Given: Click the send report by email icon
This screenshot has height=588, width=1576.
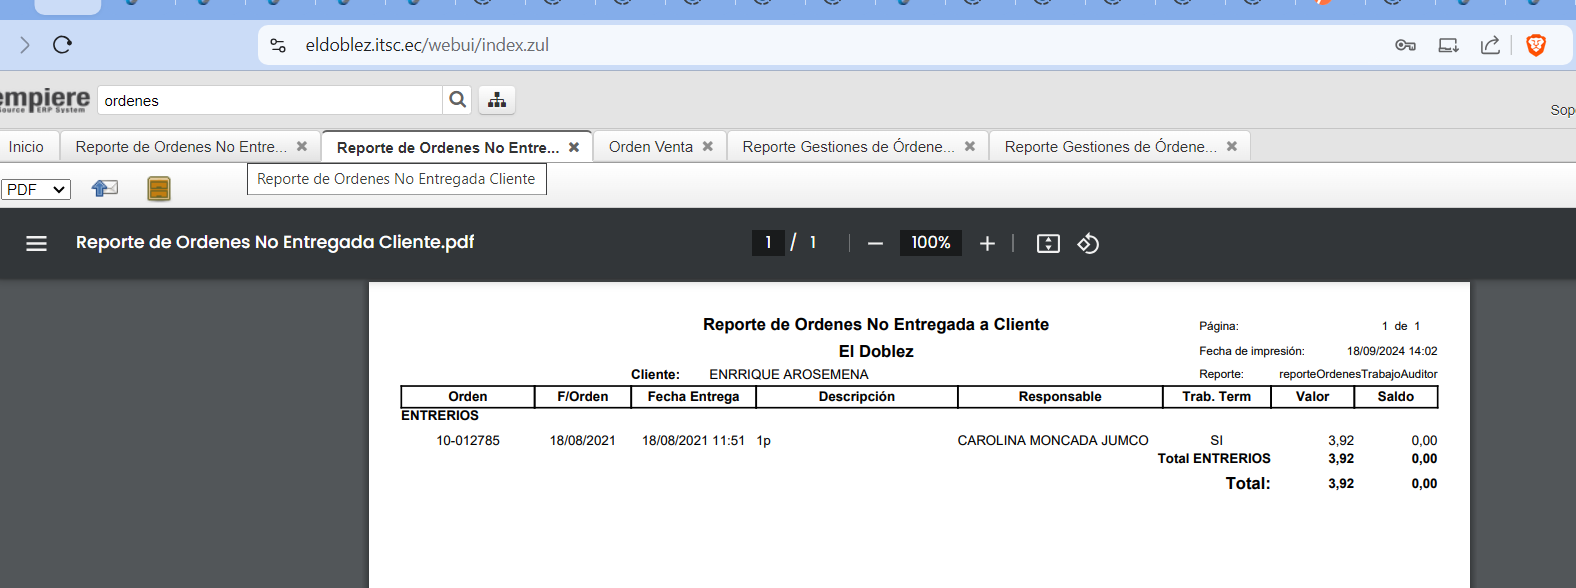Looking at the screenshot, I should click(x=105, y=188).
